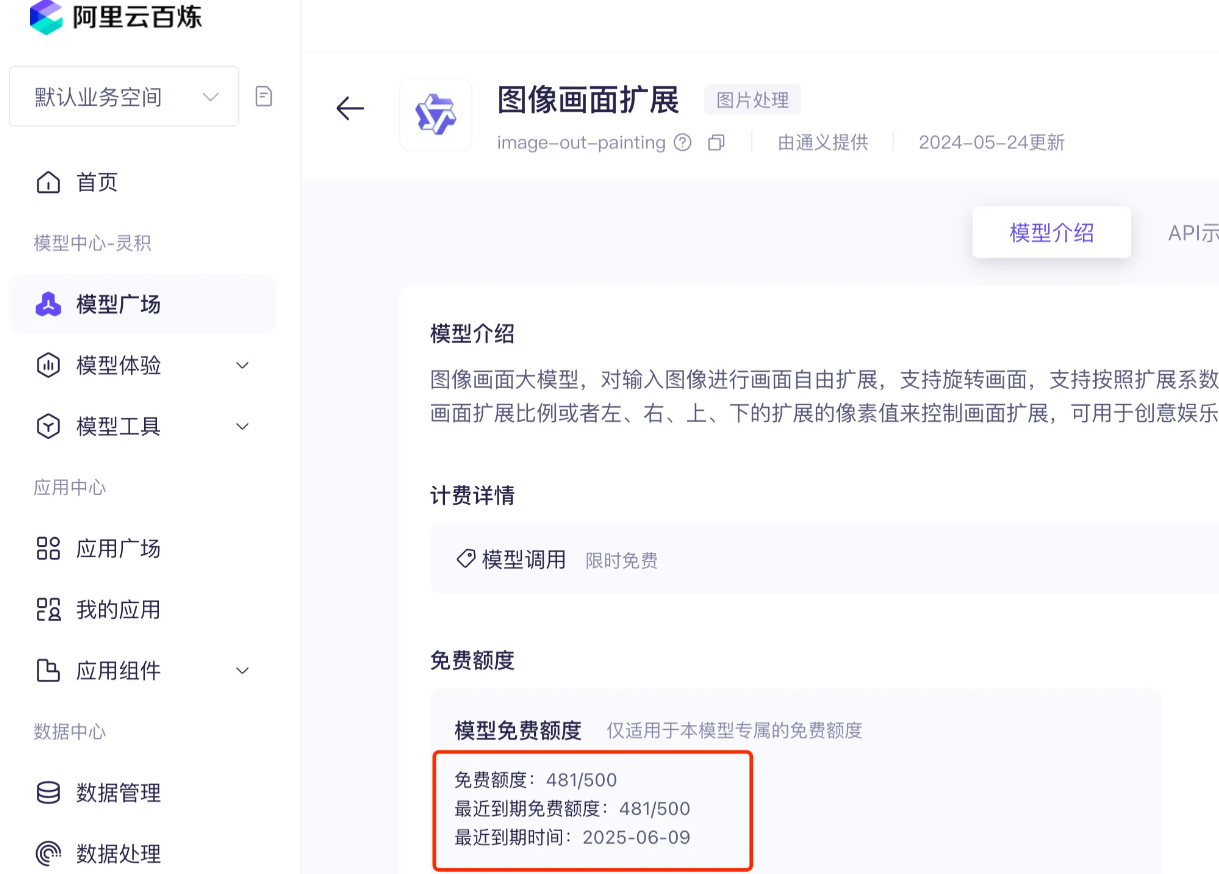This screenshot has width=1219, height=874.
Task: Switch to the 模型介绍 tab
Action: (x=1052, y=233)
